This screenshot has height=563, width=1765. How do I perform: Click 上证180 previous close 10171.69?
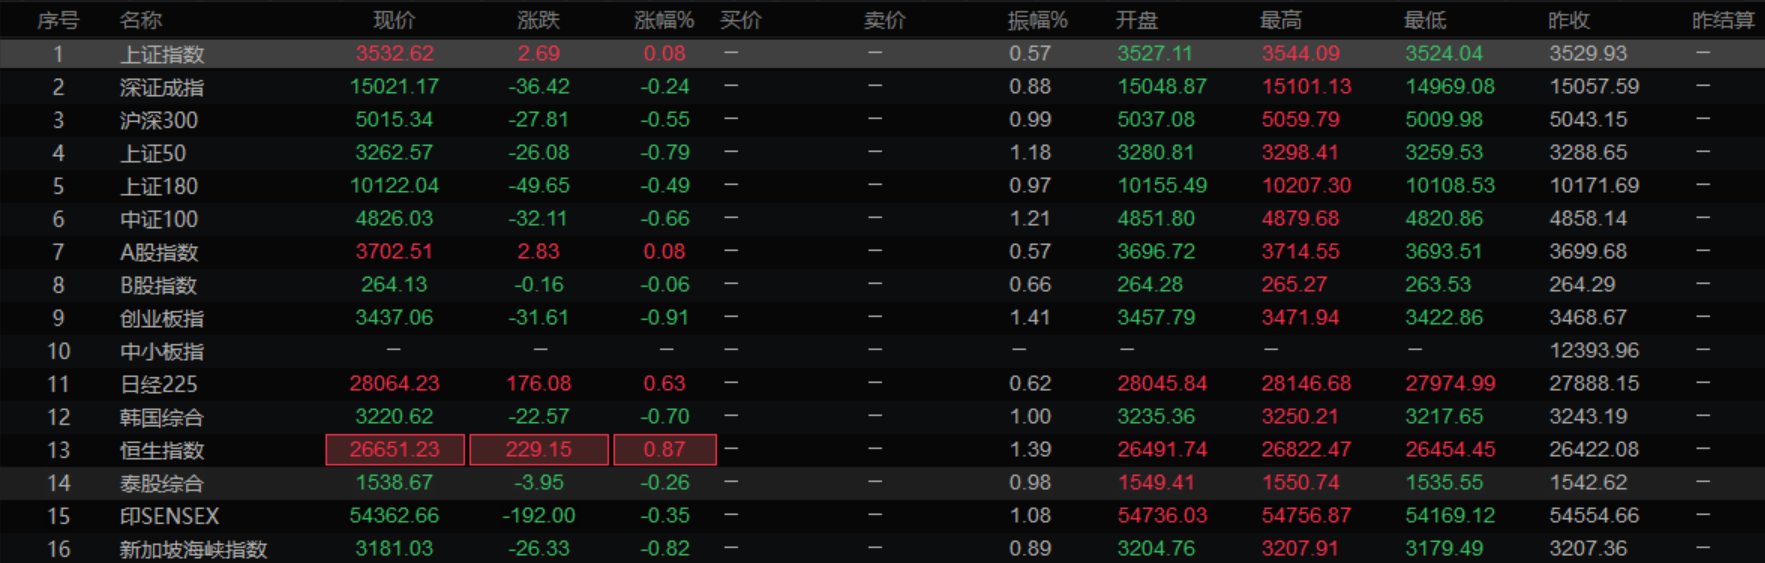pyautogui.click(x=1594, y=185)
